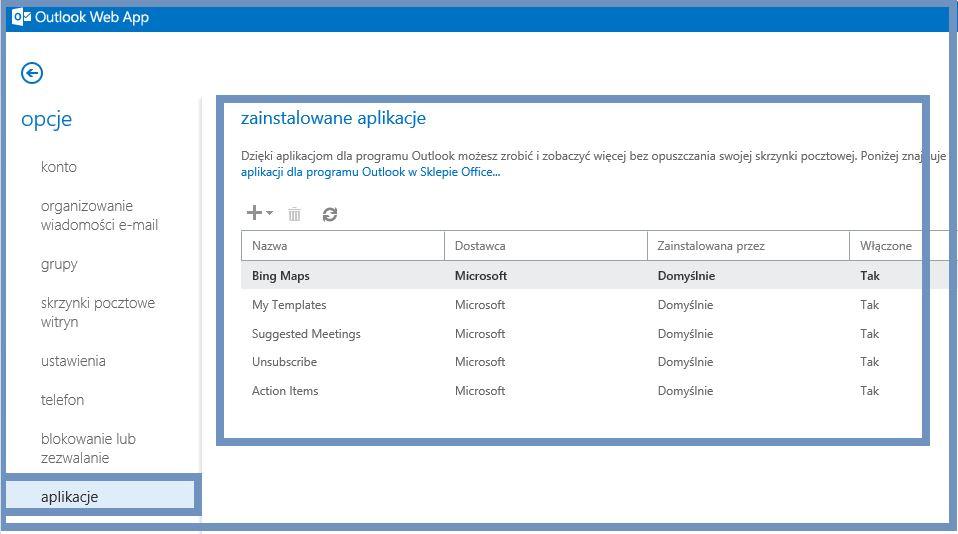Screen dimensions: 958x534
Task: Go back using the circled arrow icon
Action: [32, 73]
